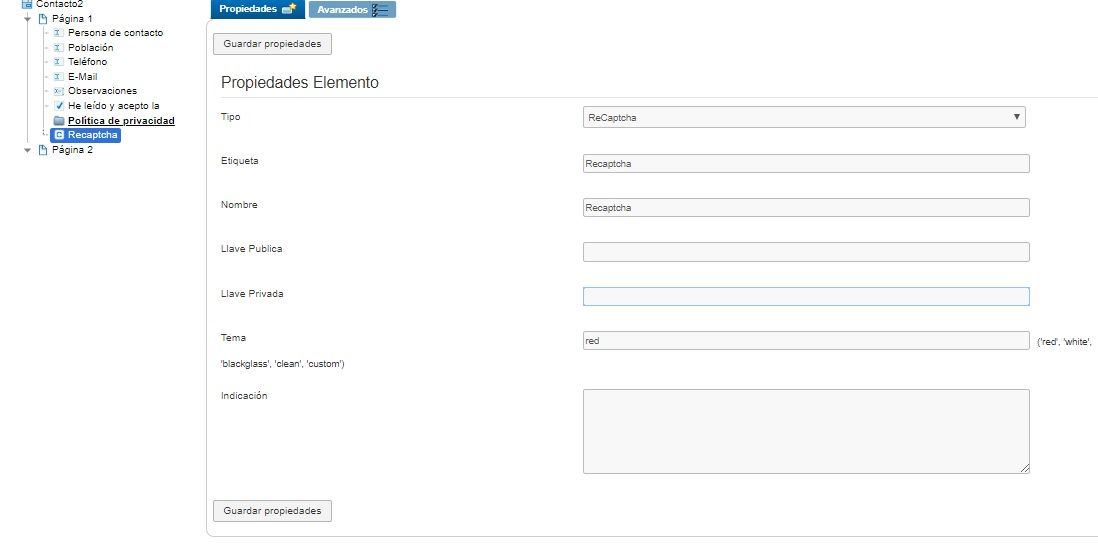Switch to the Avanzados tab

352,10
